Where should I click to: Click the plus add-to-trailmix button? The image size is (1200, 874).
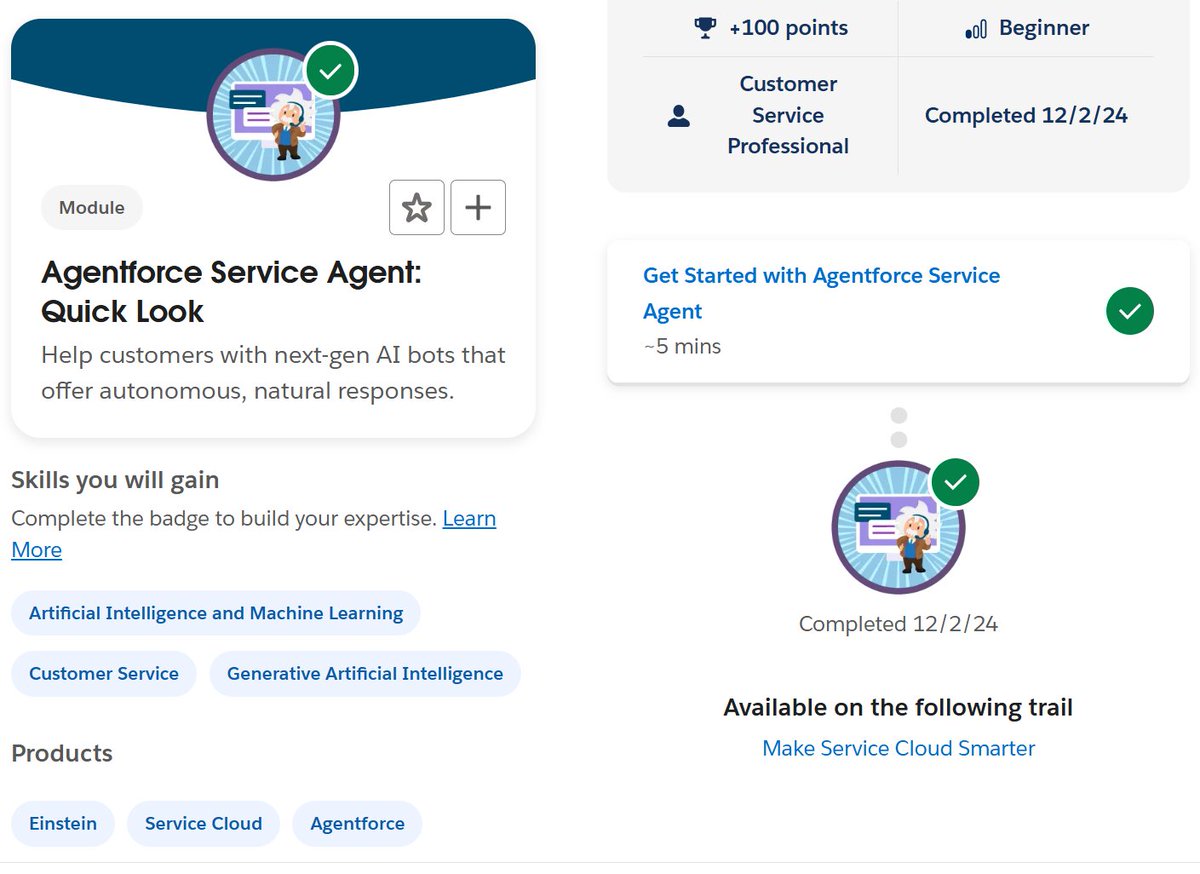478,208
